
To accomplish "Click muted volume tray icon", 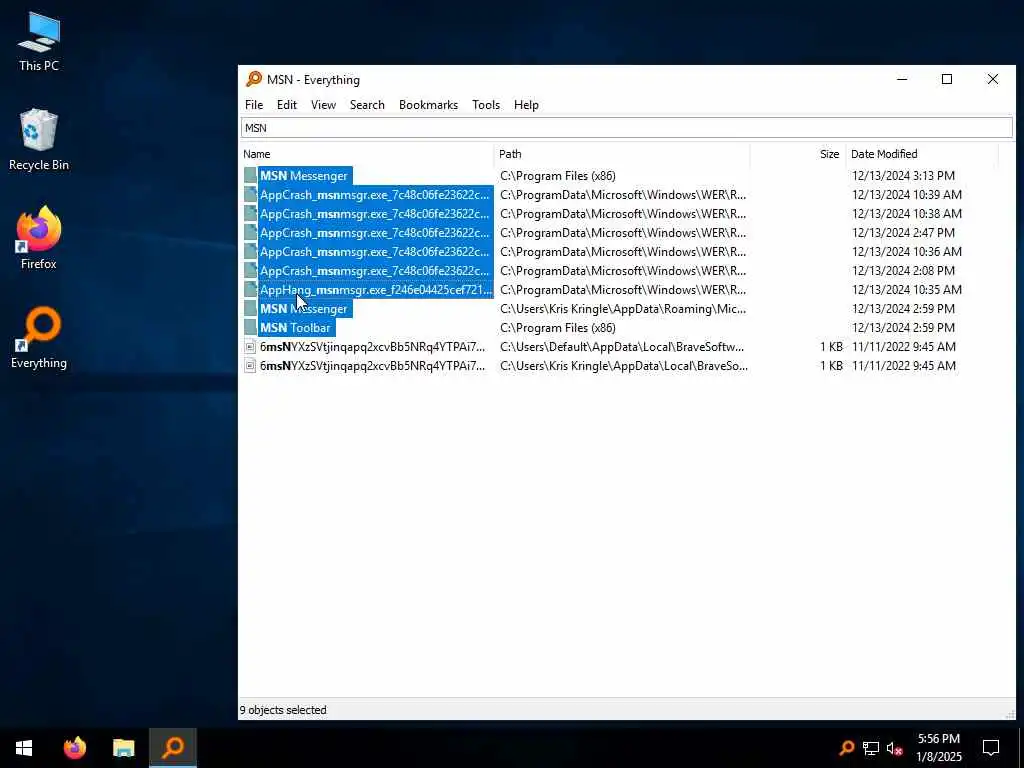I will click(895, 748).
